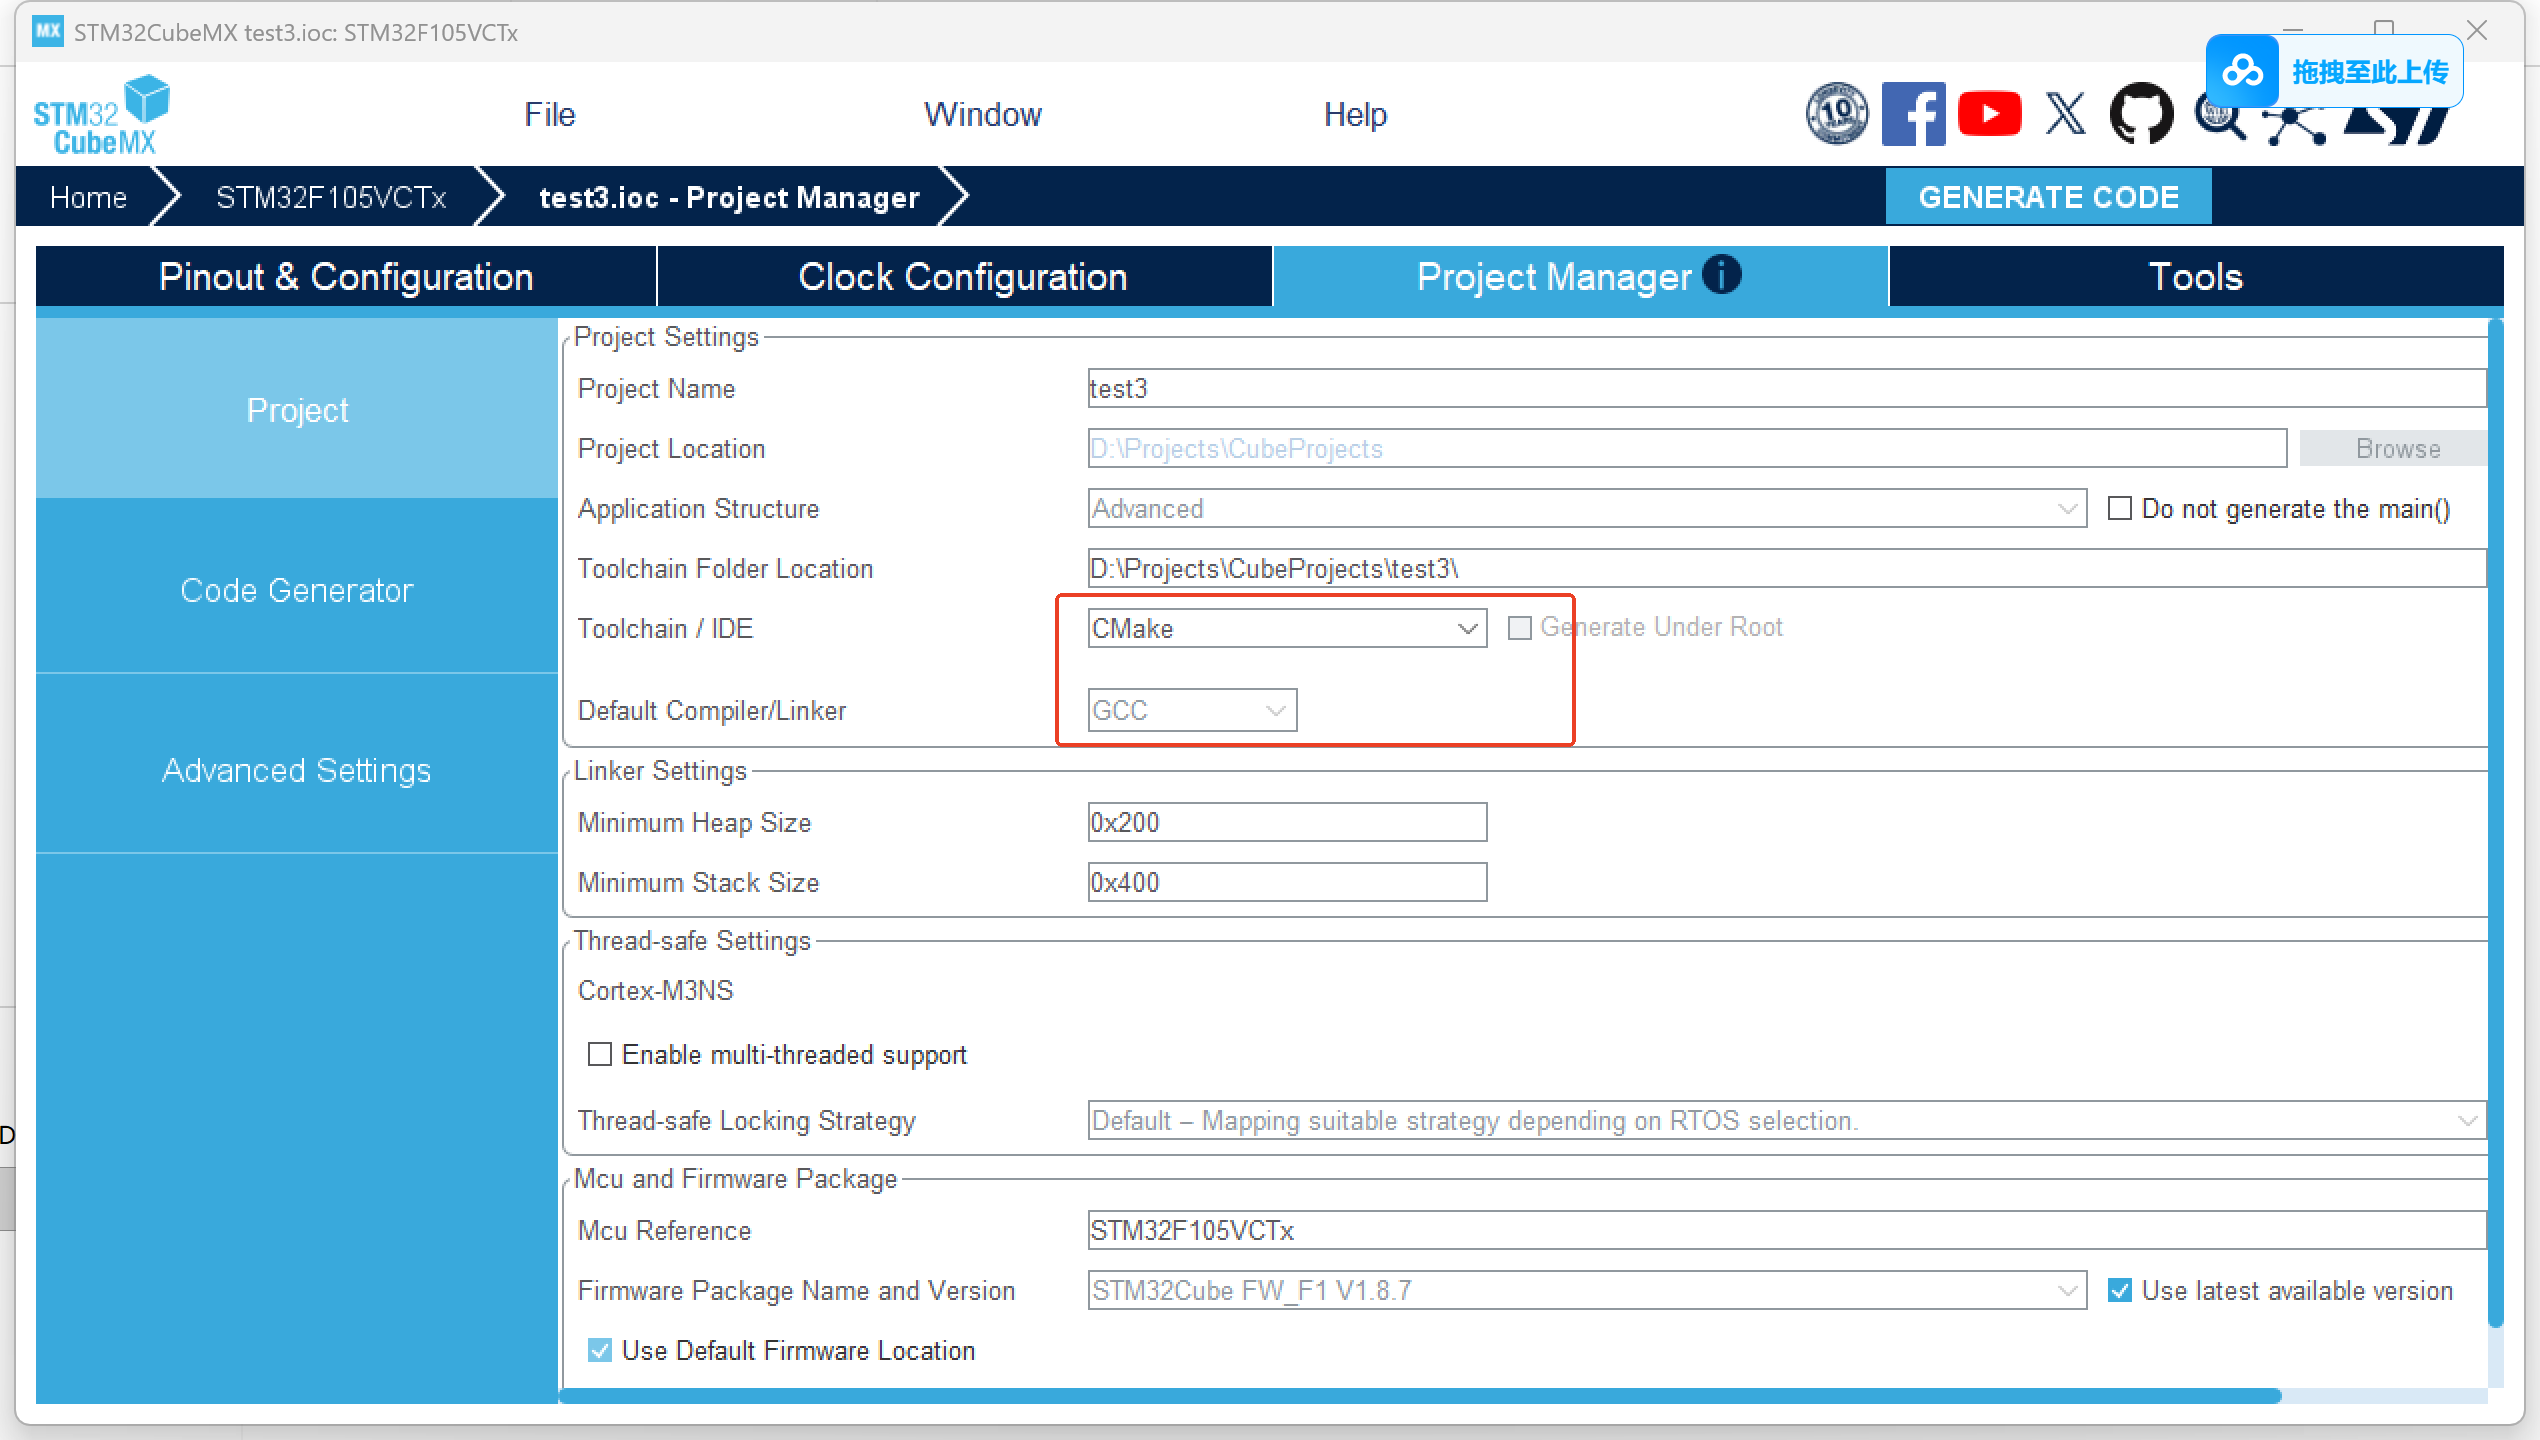The width and height of the screenshot is (2540, 1440).
Task: Click the STM32CubeMX logo
Action: tap(101, 116)
